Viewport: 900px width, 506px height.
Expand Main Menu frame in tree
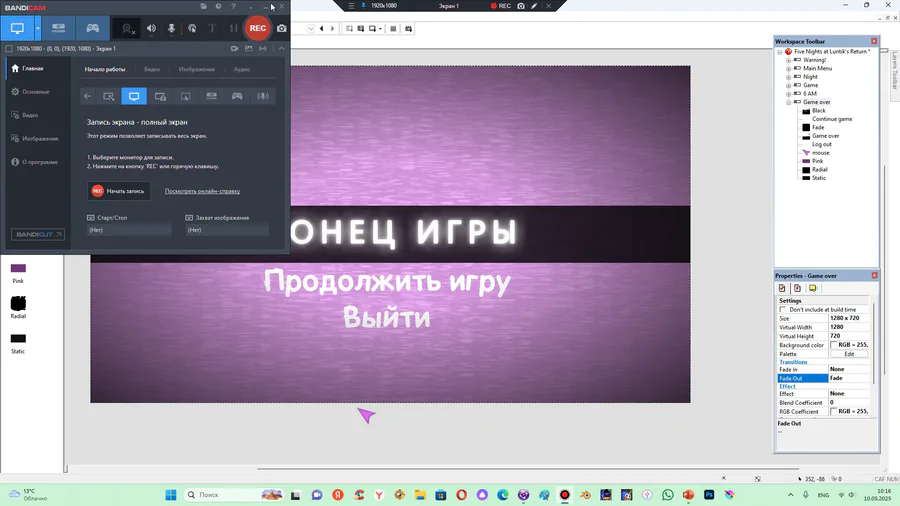789,68
